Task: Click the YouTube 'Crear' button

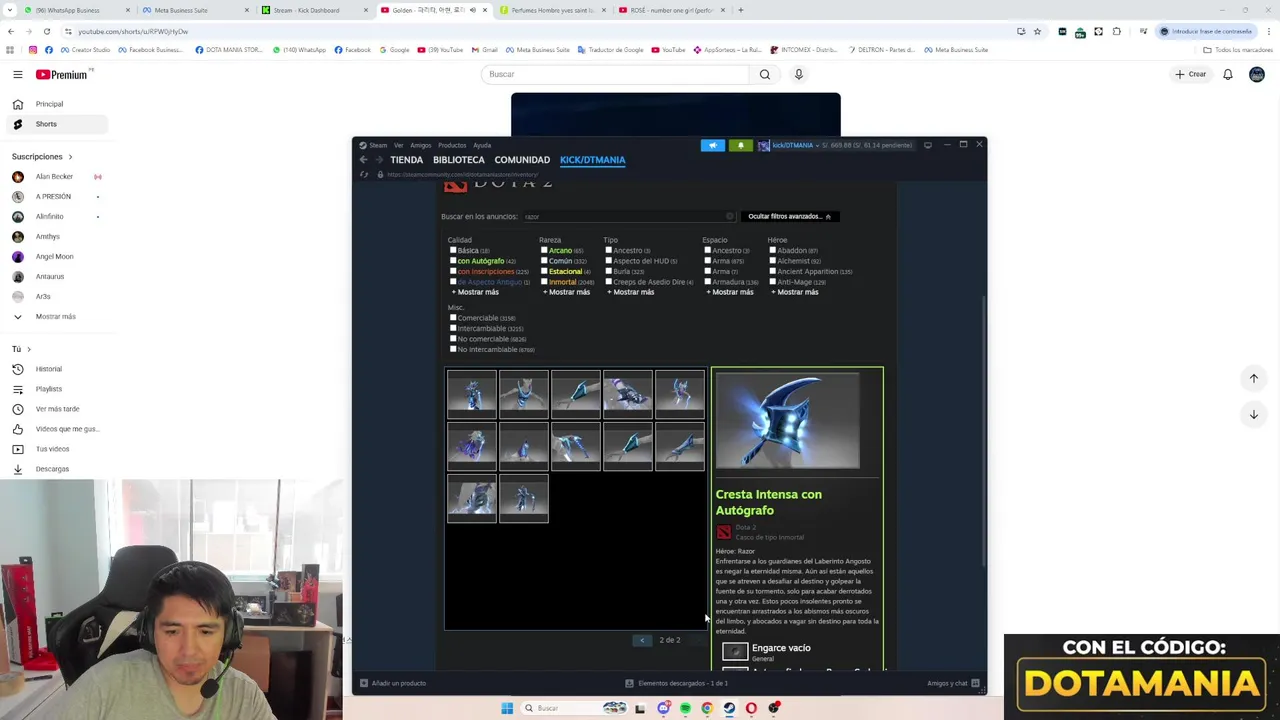Action: (x=1191, y=74)
